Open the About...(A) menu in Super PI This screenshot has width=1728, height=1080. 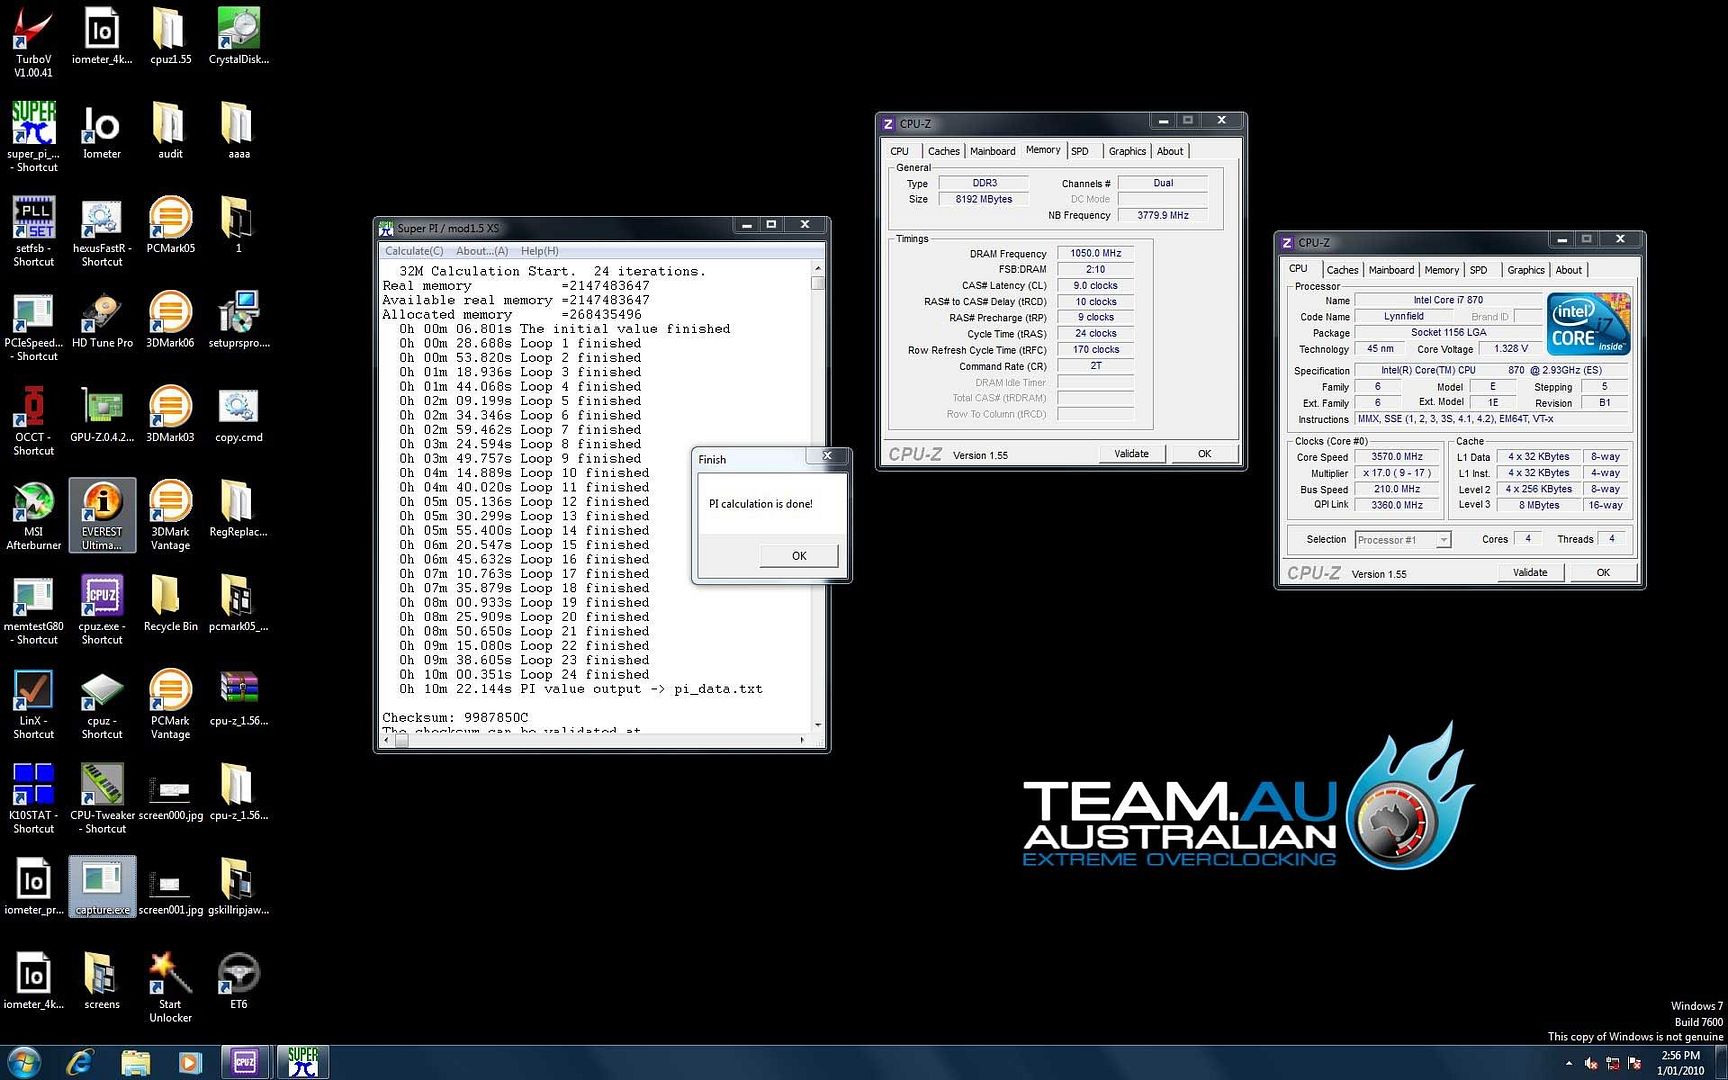[x=482, y=251]
